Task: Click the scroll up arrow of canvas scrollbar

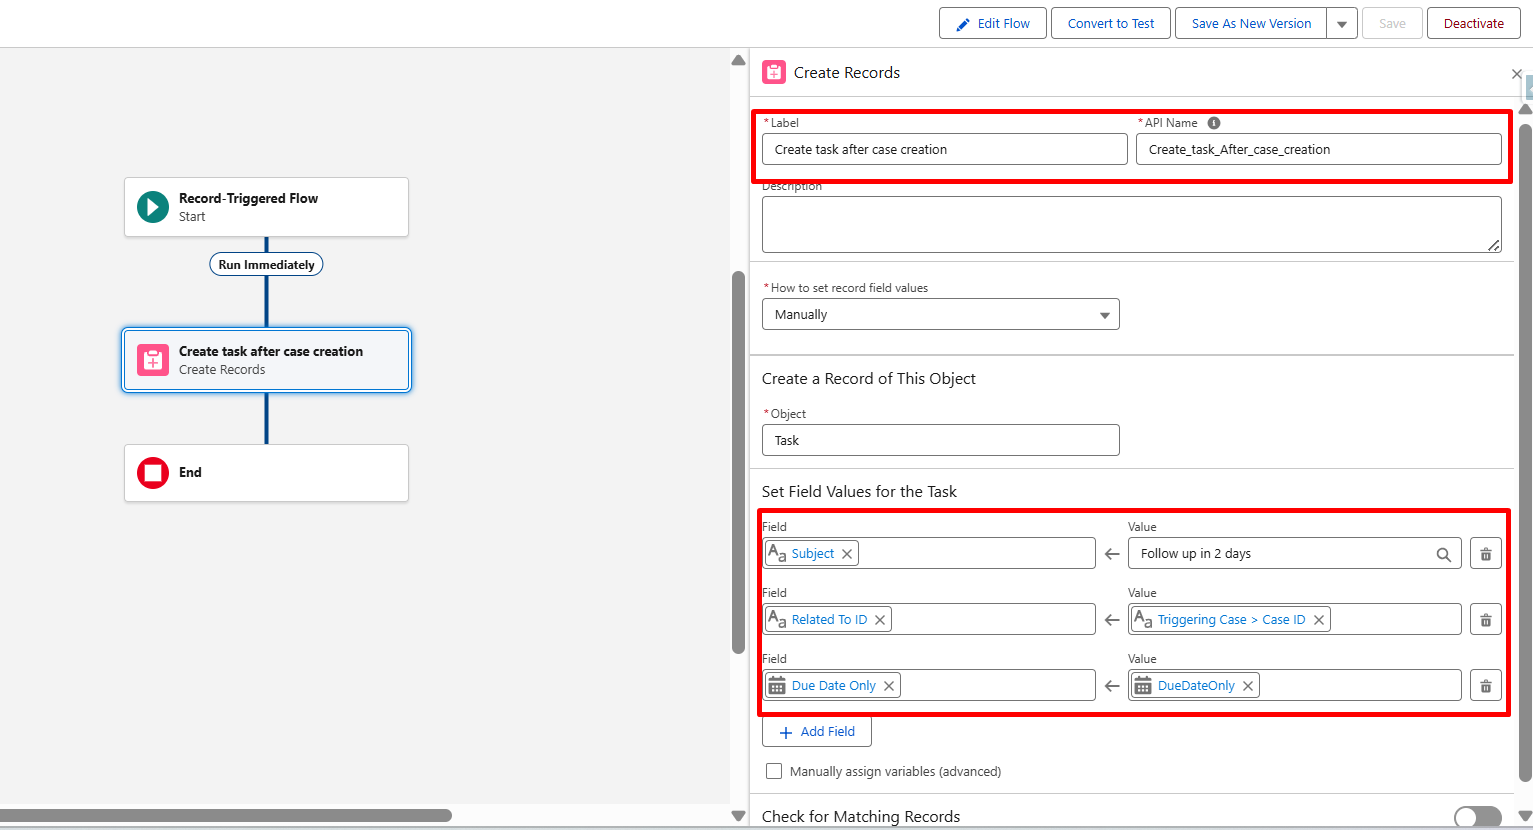Action: [739, 60]
